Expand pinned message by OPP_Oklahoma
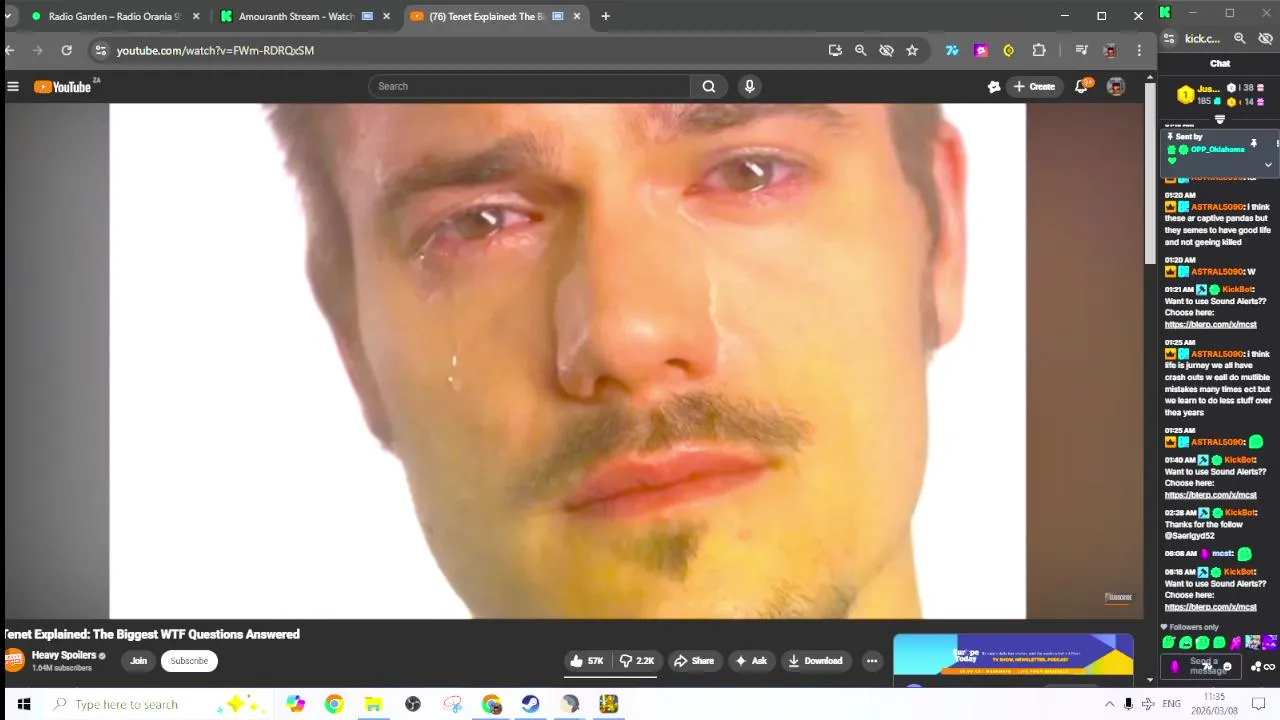Screen dimensions: 1280x720 pyautogui.click(x=1268, y=165)
